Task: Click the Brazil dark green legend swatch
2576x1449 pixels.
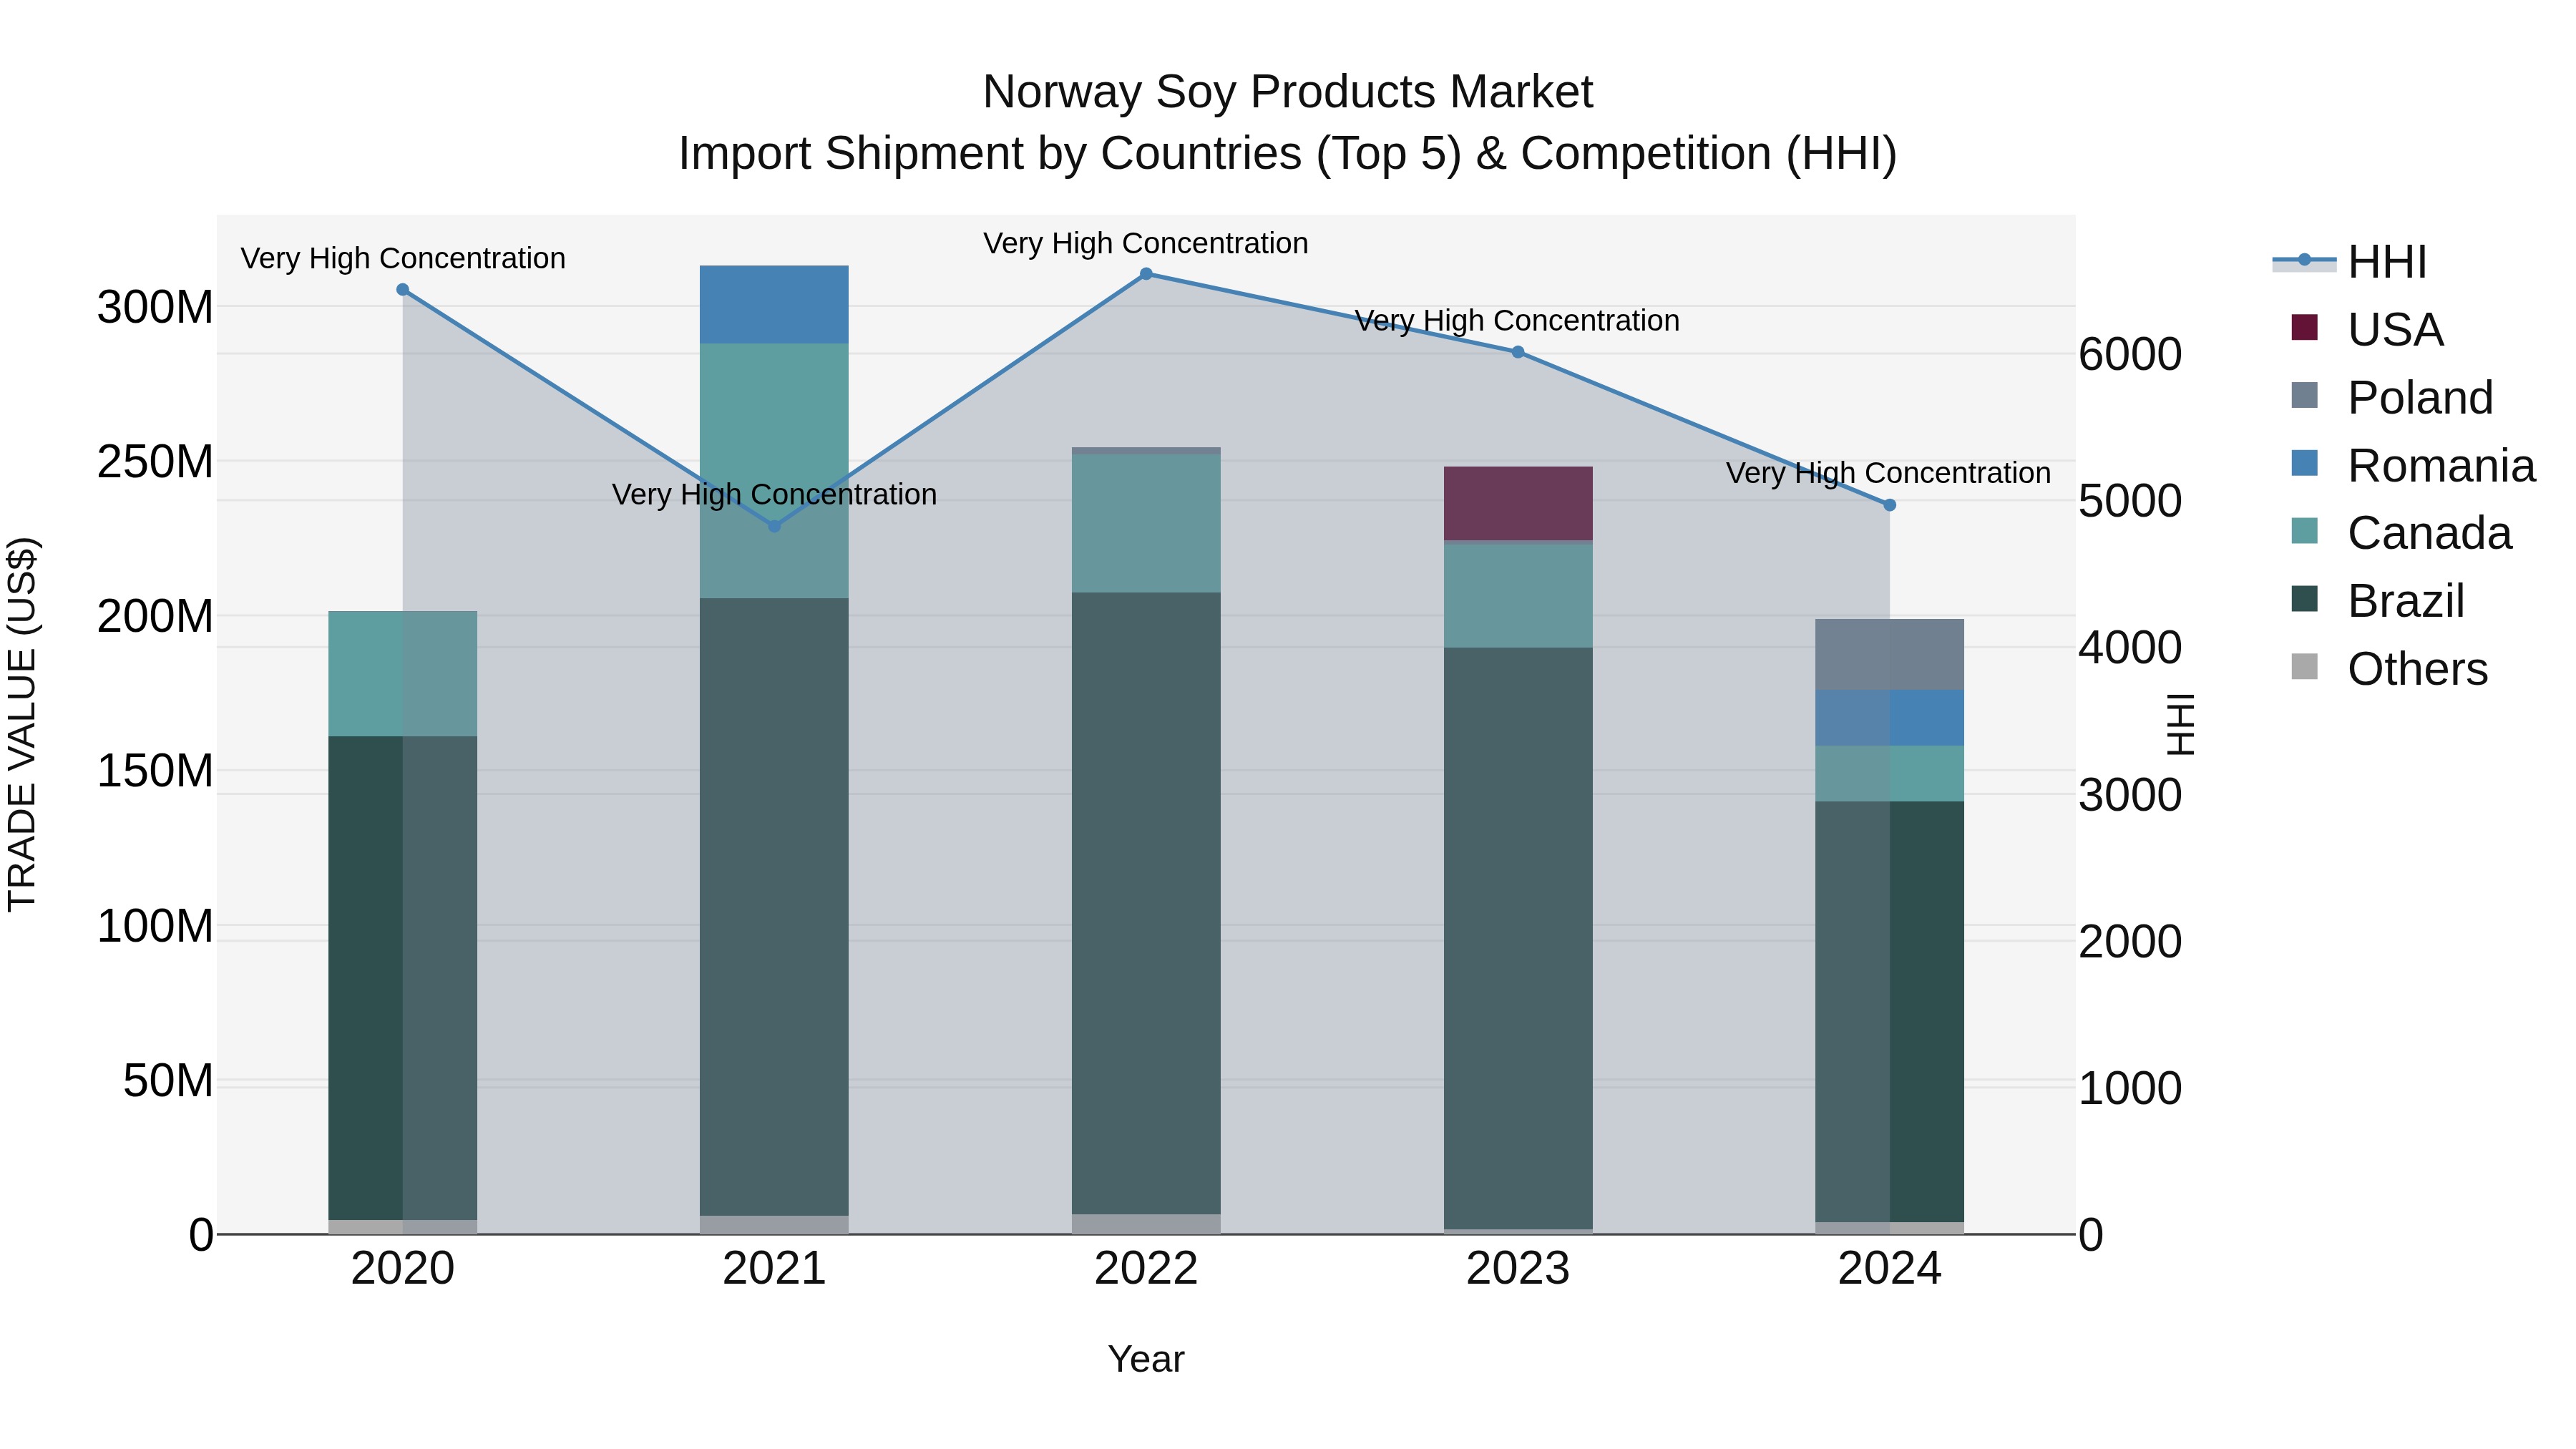Action: point(2304,598)
